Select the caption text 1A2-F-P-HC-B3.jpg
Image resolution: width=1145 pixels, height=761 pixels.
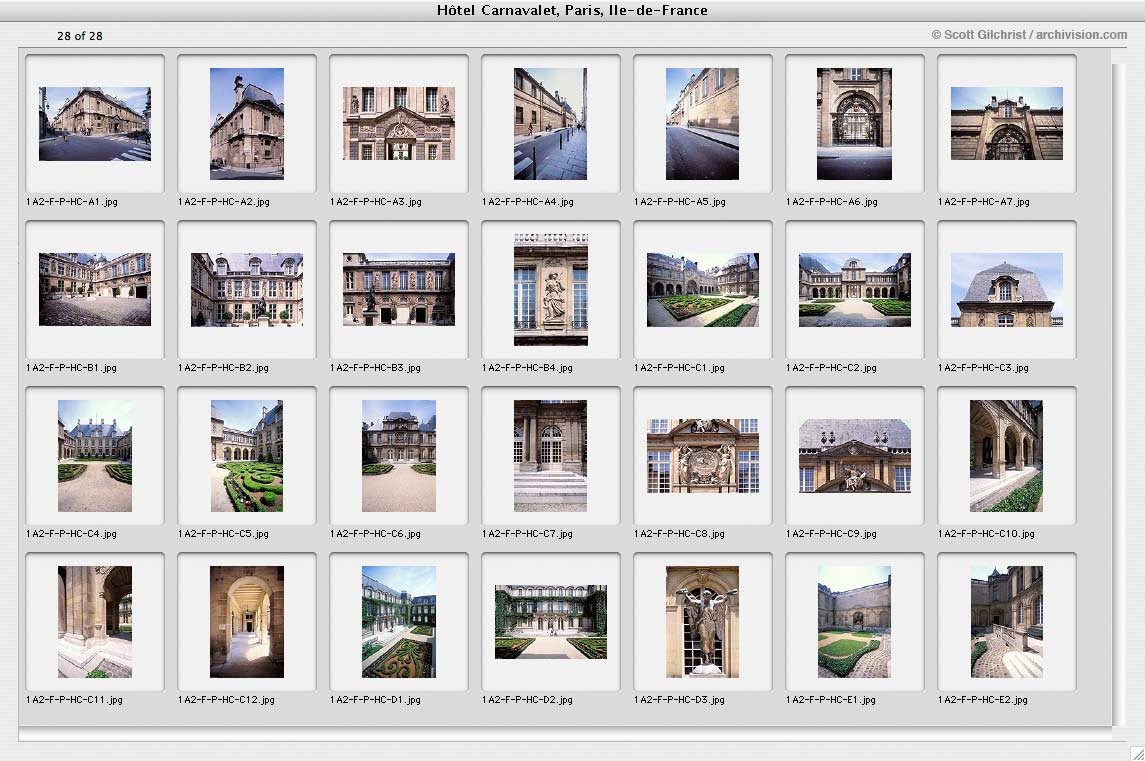(x=375, y=368)
